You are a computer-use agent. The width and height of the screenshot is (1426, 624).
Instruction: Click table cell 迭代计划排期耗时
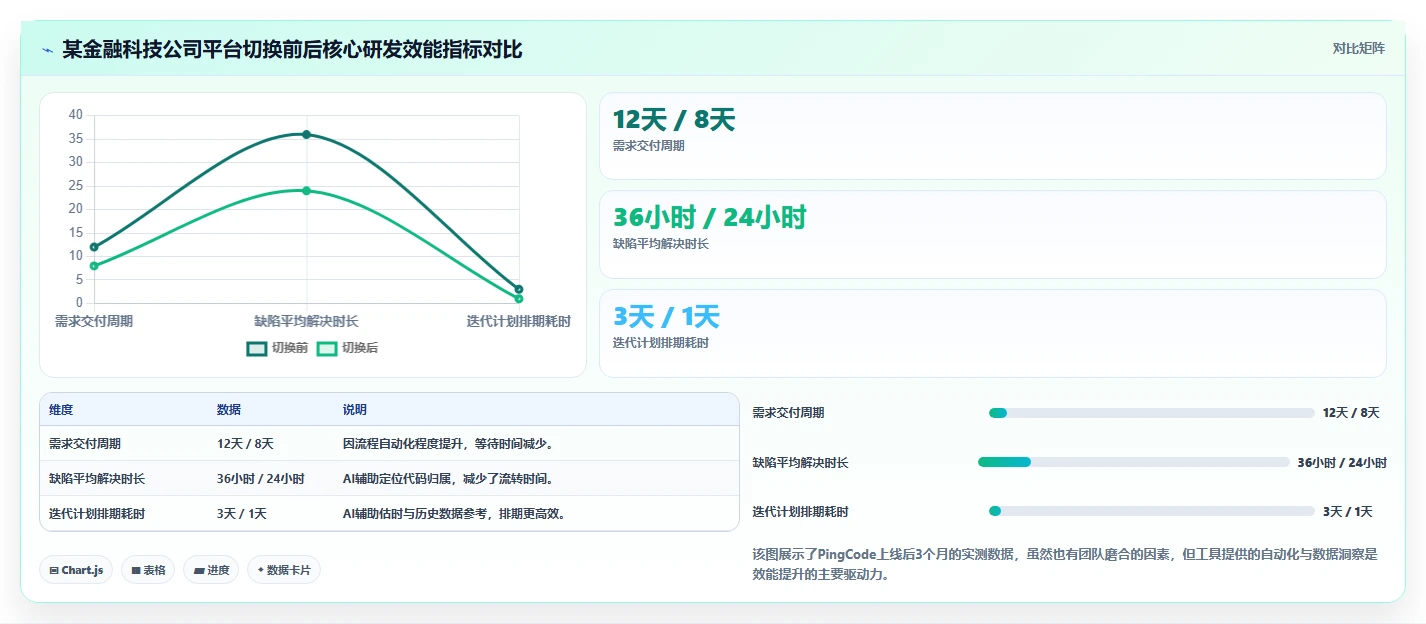pos(97,514)
